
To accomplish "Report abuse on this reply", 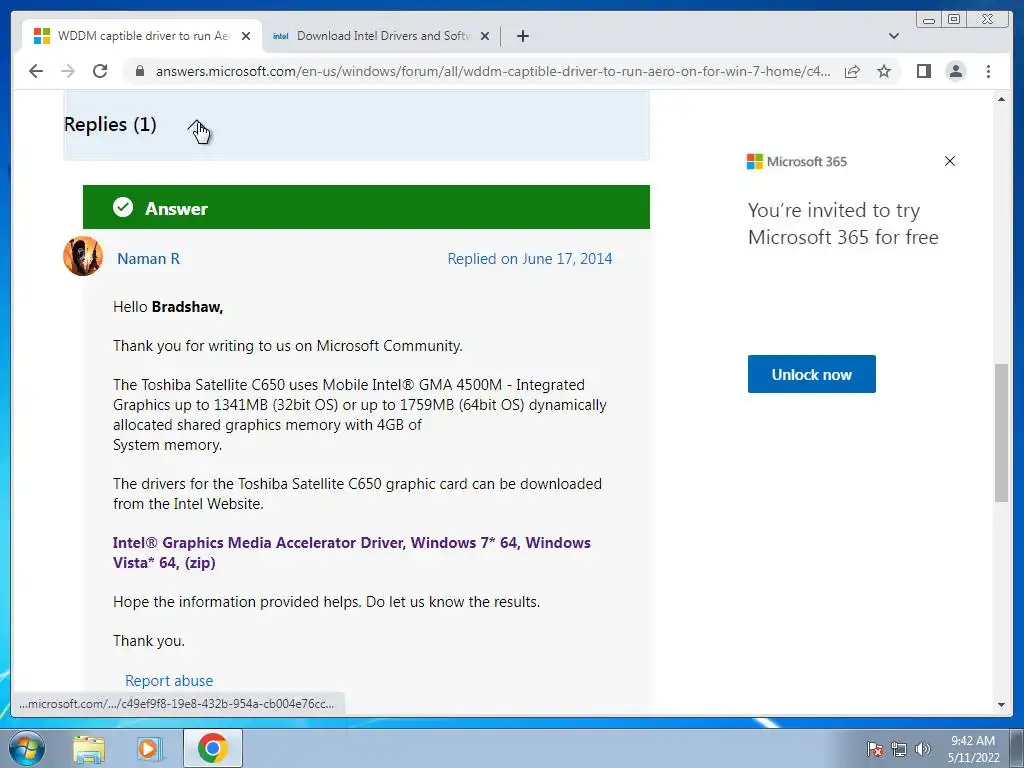I will [x=169, y=680].
